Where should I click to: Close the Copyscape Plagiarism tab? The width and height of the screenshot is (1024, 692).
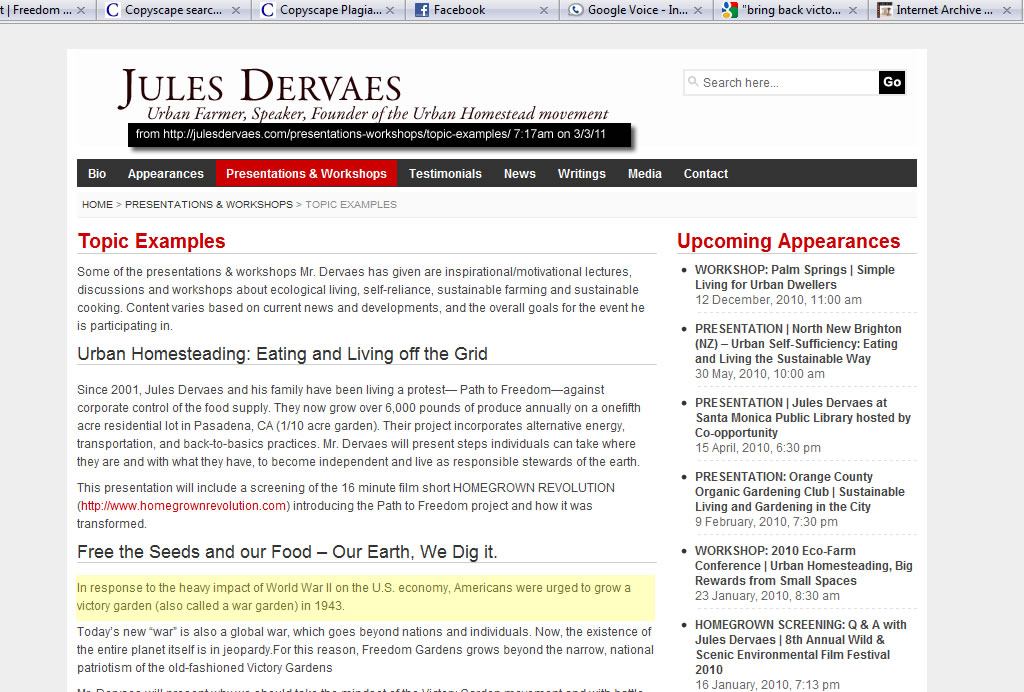coord(390,10)
